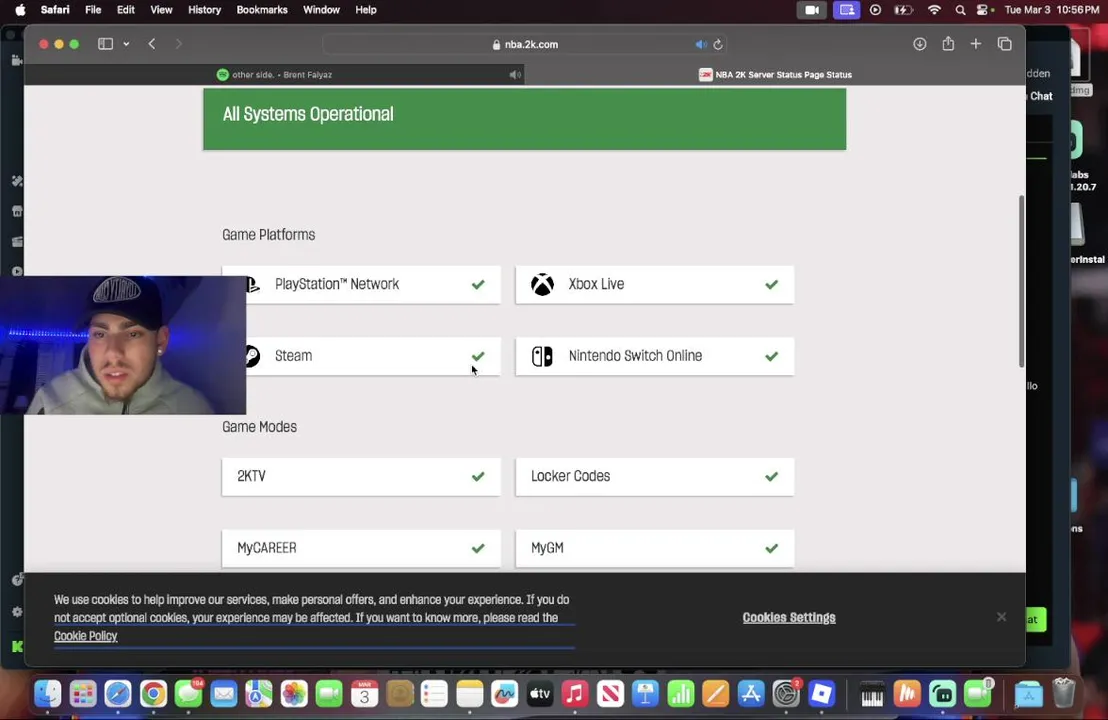Click the Safari sidebar toggle icon

click(105, 44)
